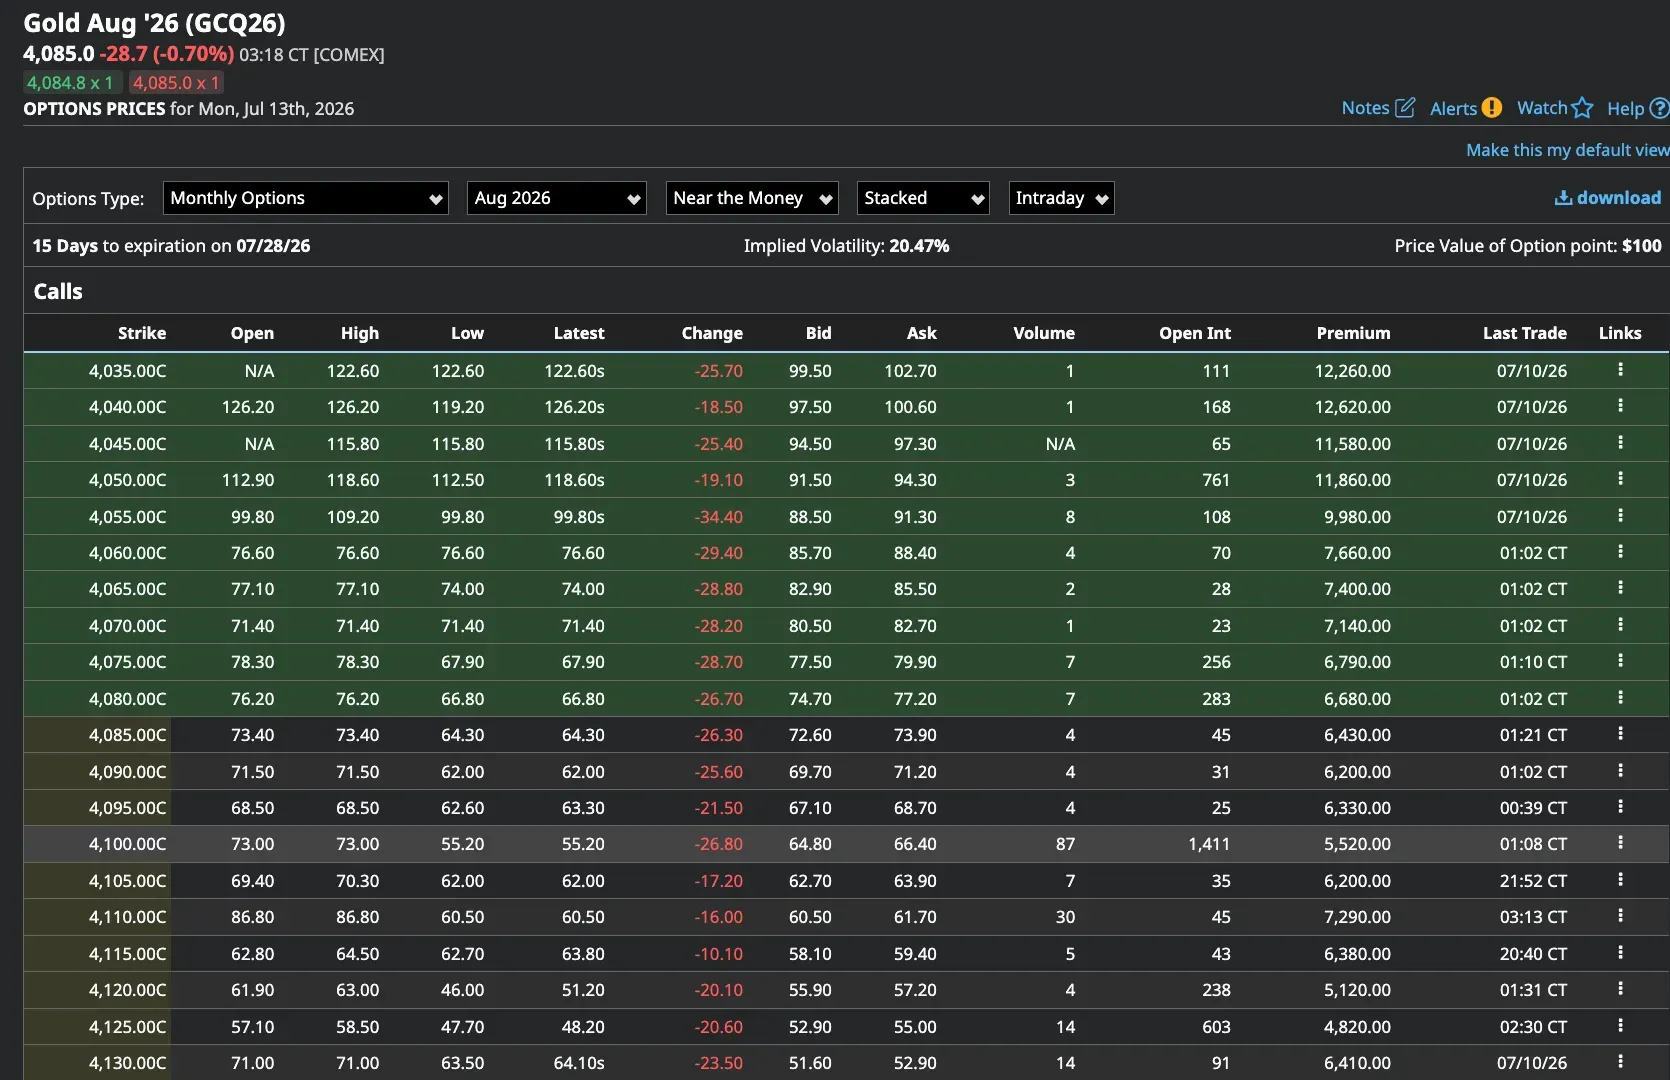This screenshot has height=1080, width=1670.
Task: Open links menu for 4,085.00C row
Action: click(1620, 734)
